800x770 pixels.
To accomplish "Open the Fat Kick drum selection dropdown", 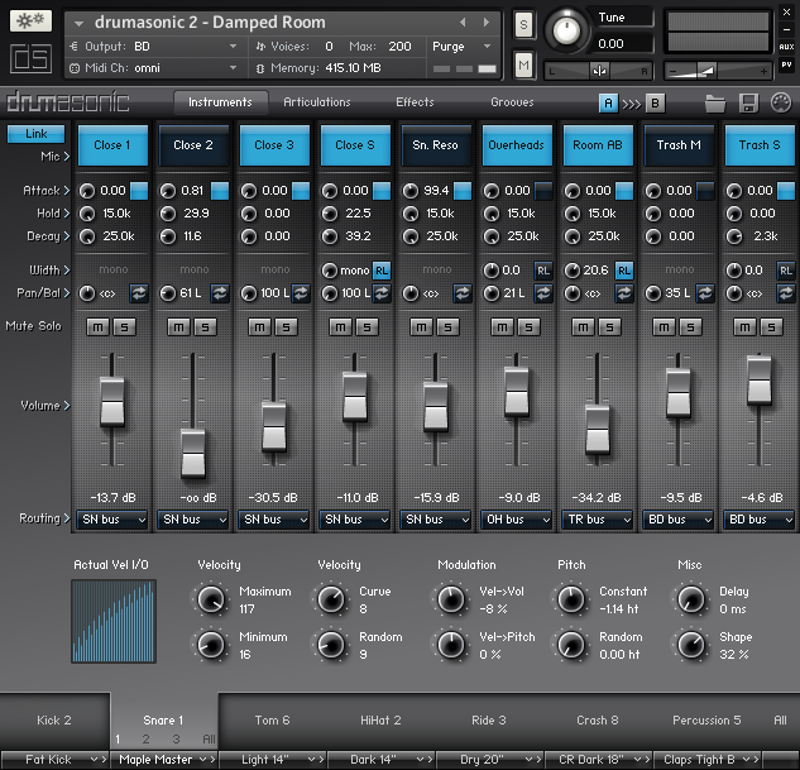I will pyautogui.click(x=55, y=759).
